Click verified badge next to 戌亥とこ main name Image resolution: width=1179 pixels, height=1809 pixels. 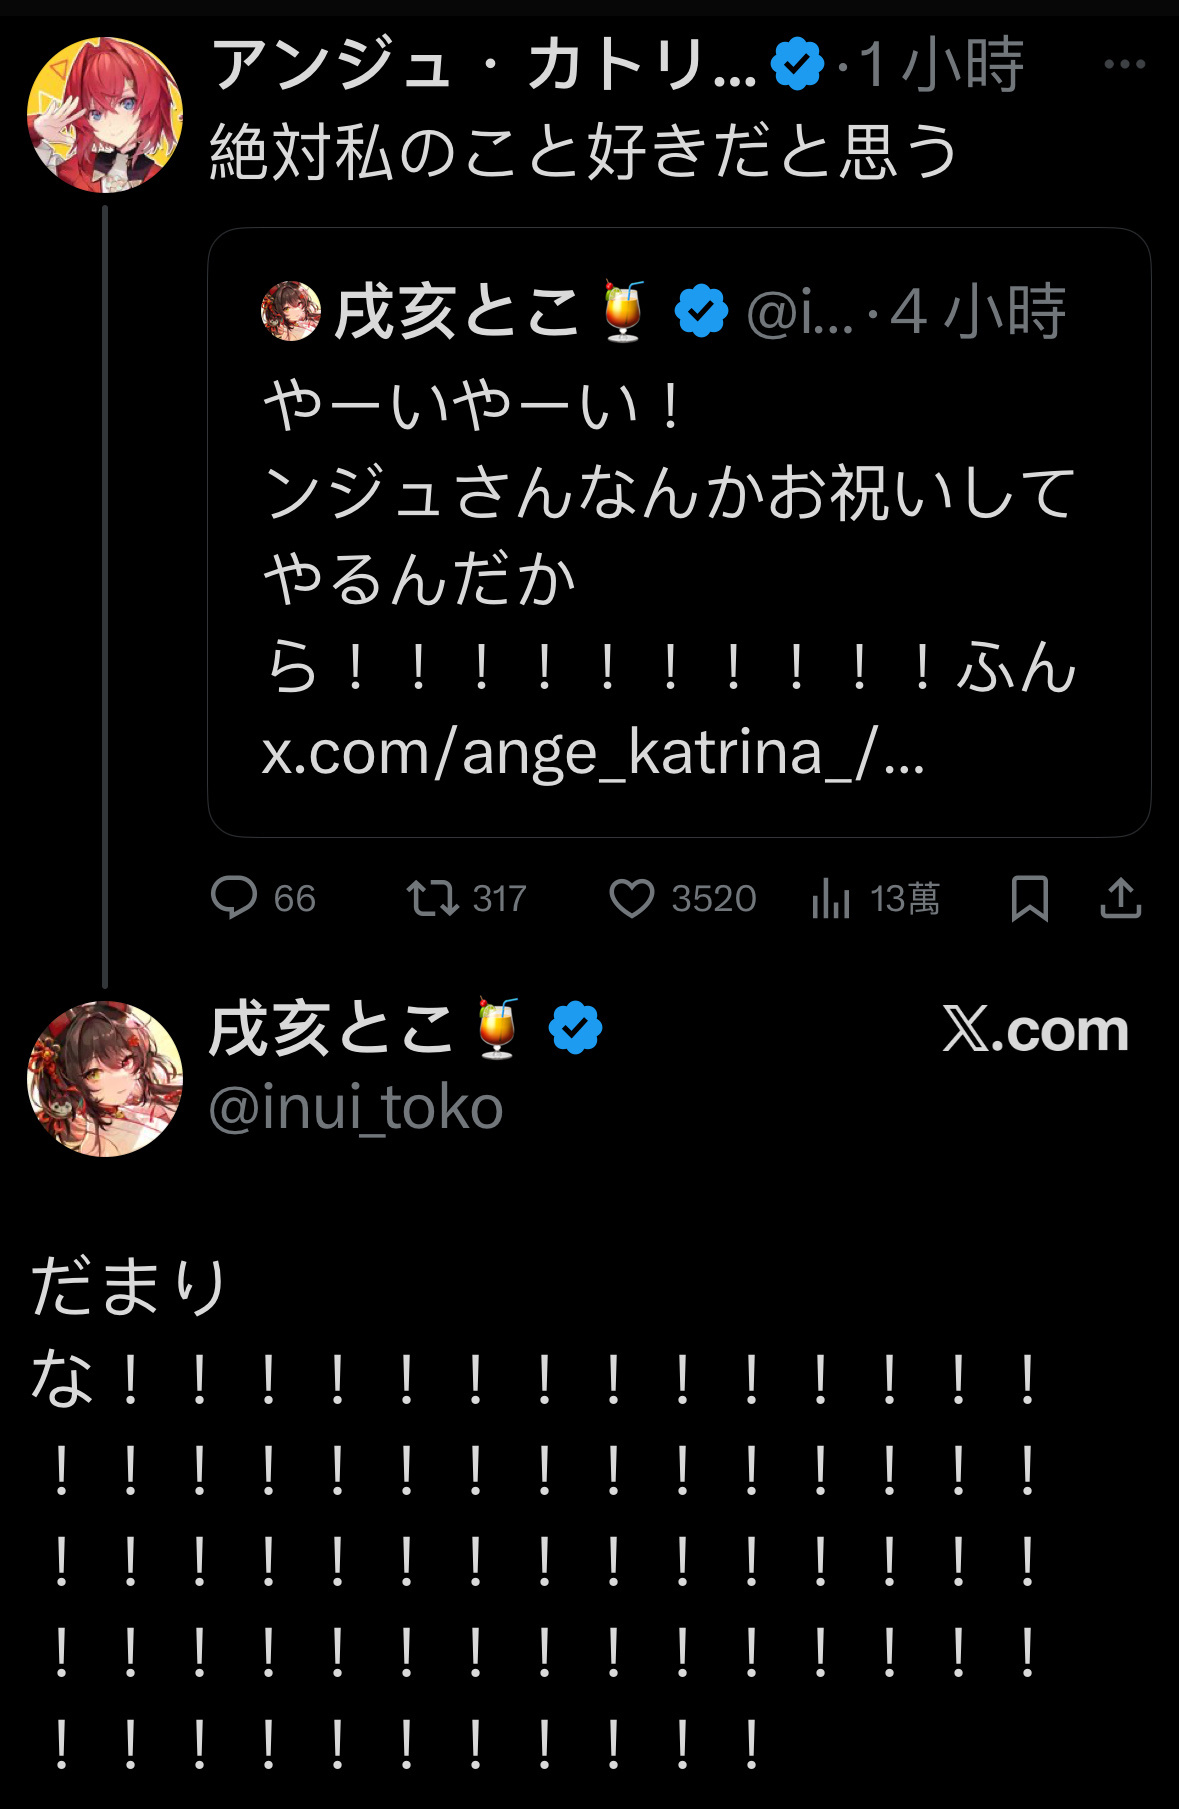point(575,1028)
